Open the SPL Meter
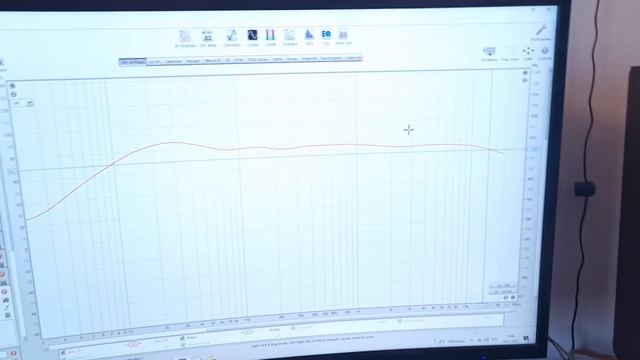Viewport: 640px width, 360px height. click(x=208, y=38)
